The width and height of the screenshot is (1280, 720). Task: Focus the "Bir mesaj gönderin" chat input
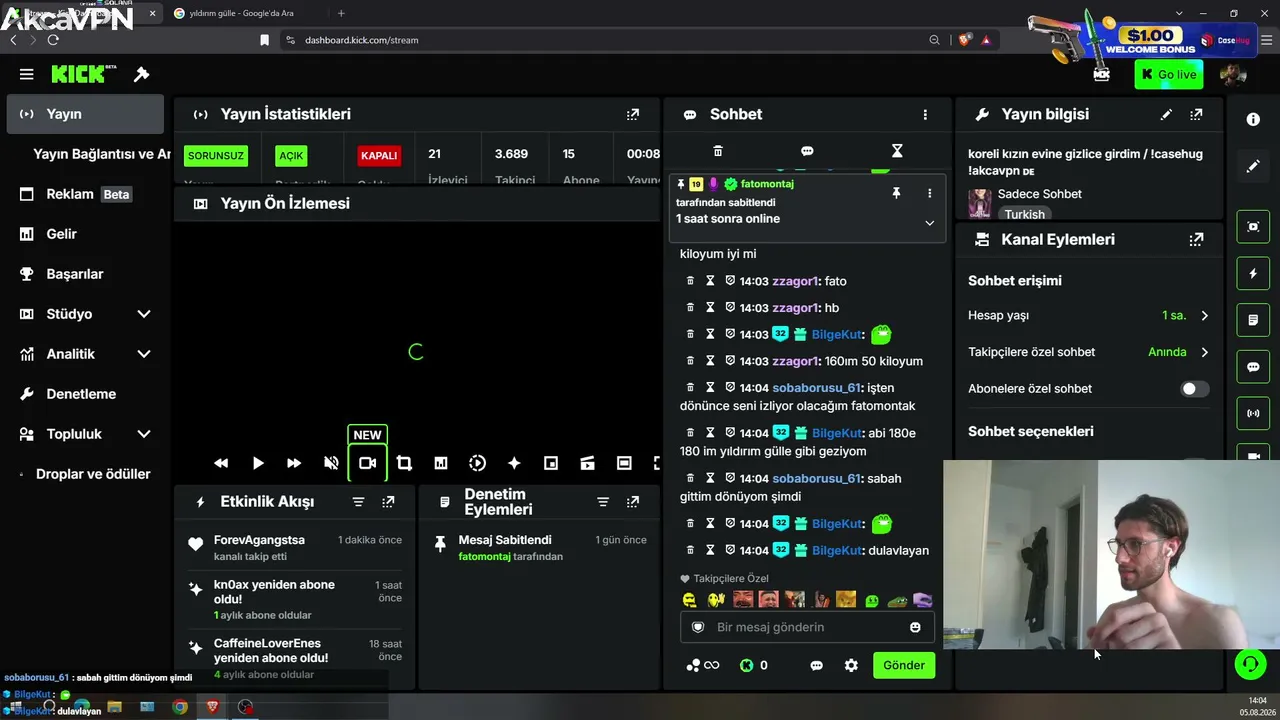807,627
